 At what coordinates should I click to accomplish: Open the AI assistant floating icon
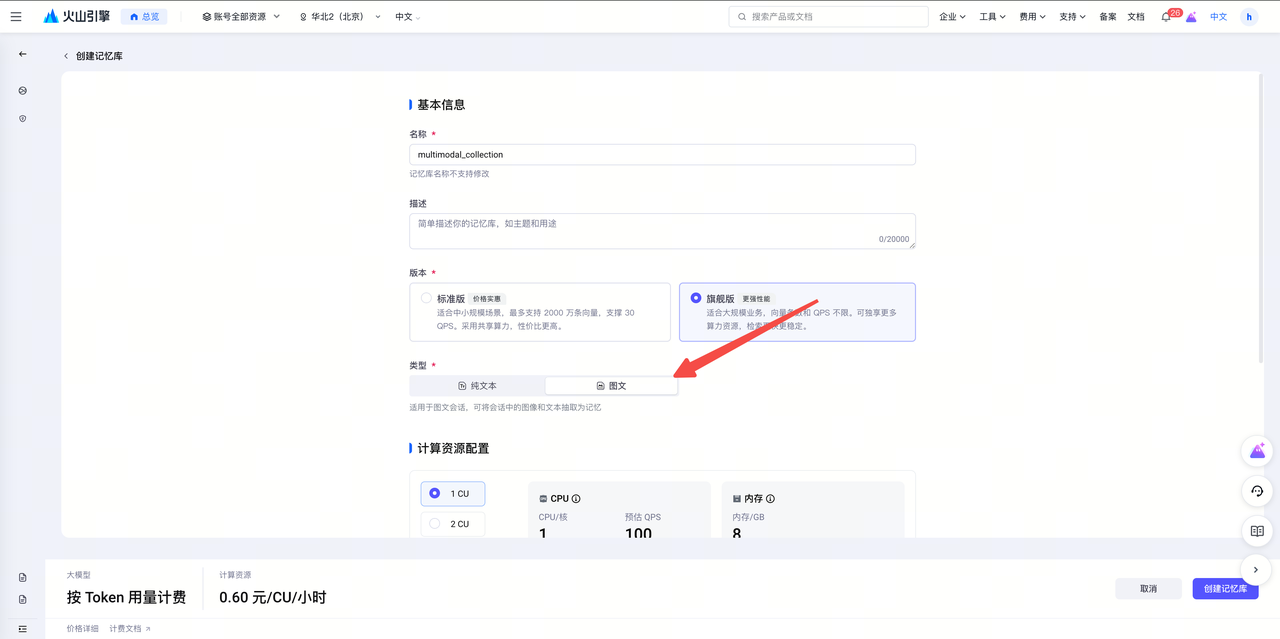click(1257, 451)
